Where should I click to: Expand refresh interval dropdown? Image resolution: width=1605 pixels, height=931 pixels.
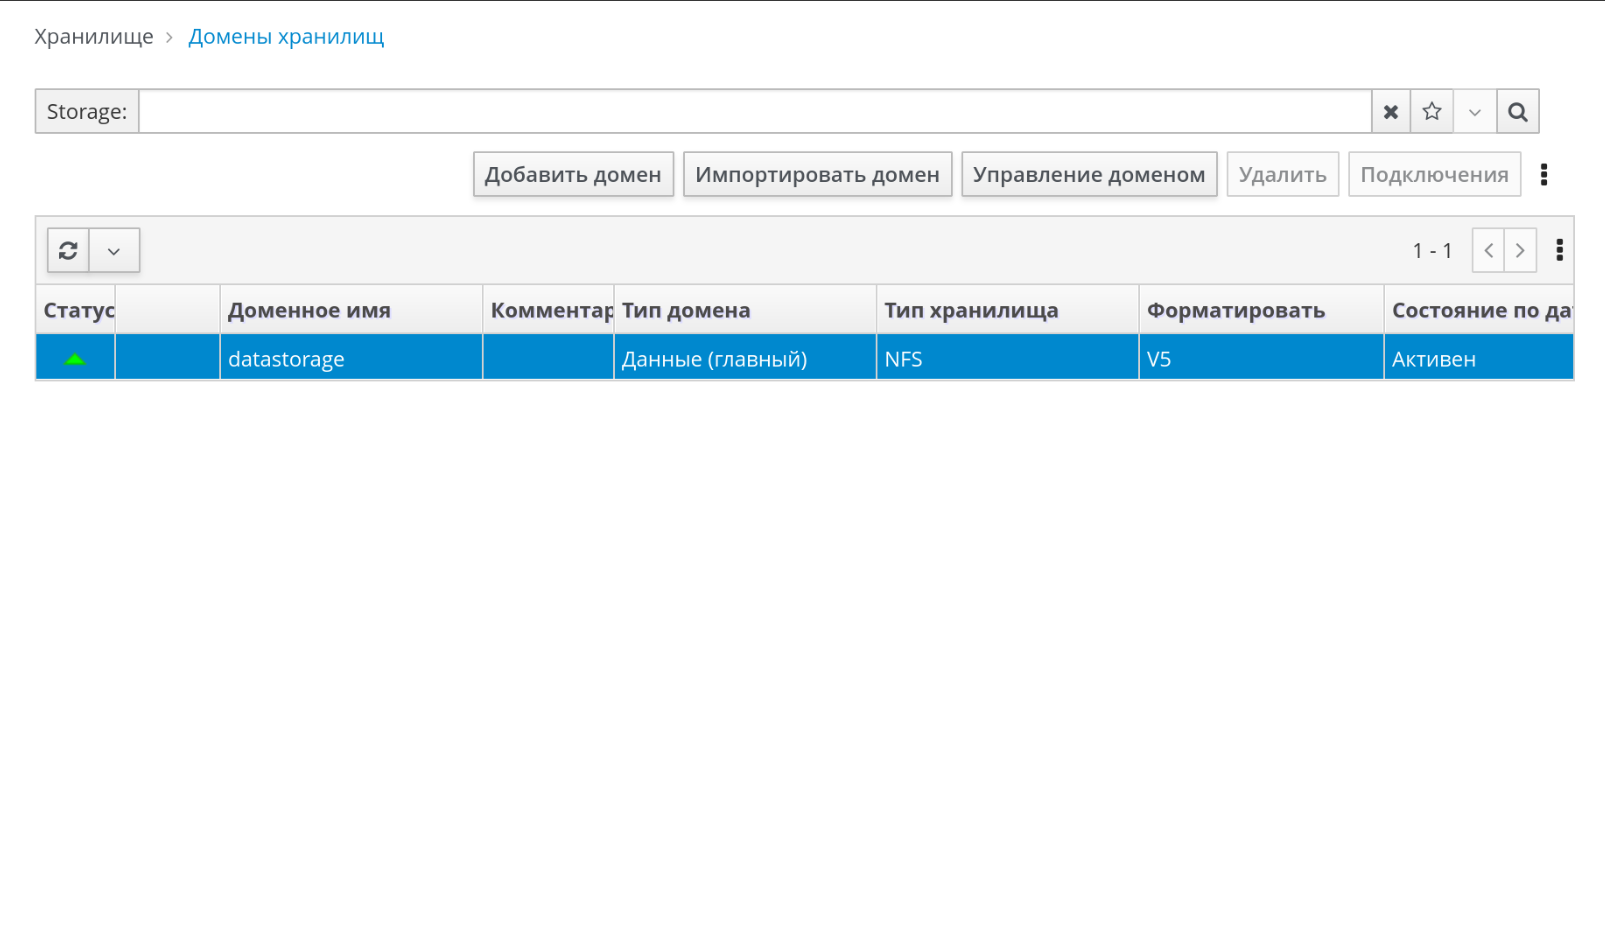(114, 251)
